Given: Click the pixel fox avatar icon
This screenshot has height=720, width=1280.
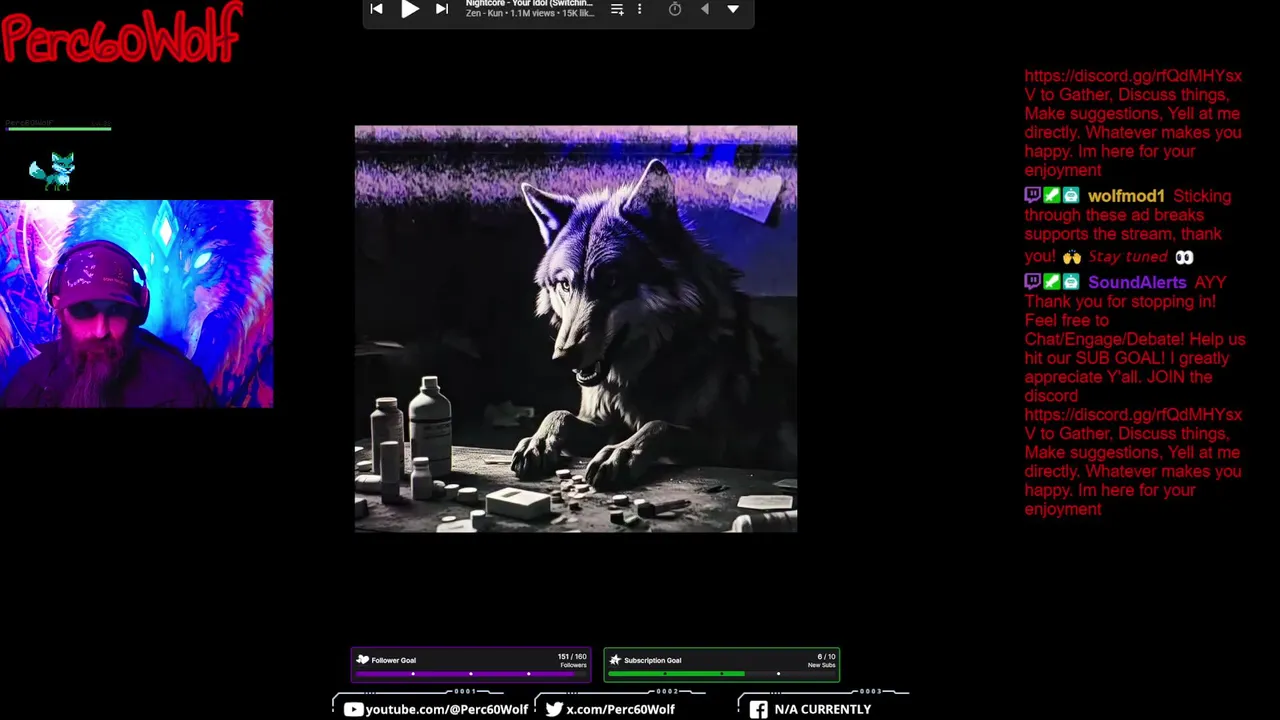Looking at the screenshot, I should pyautogui.click(x=53, y=171).
